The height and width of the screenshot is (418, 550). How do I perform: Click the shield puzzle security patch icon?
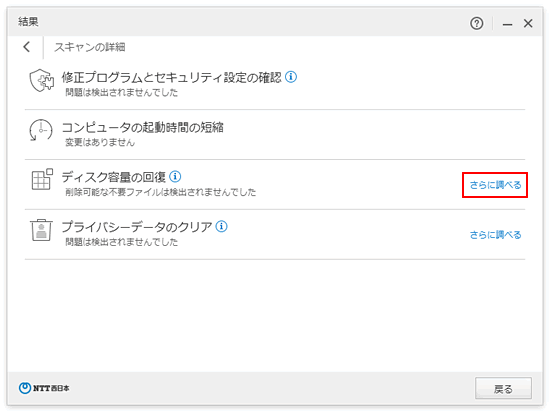click(x=41, y=80)
